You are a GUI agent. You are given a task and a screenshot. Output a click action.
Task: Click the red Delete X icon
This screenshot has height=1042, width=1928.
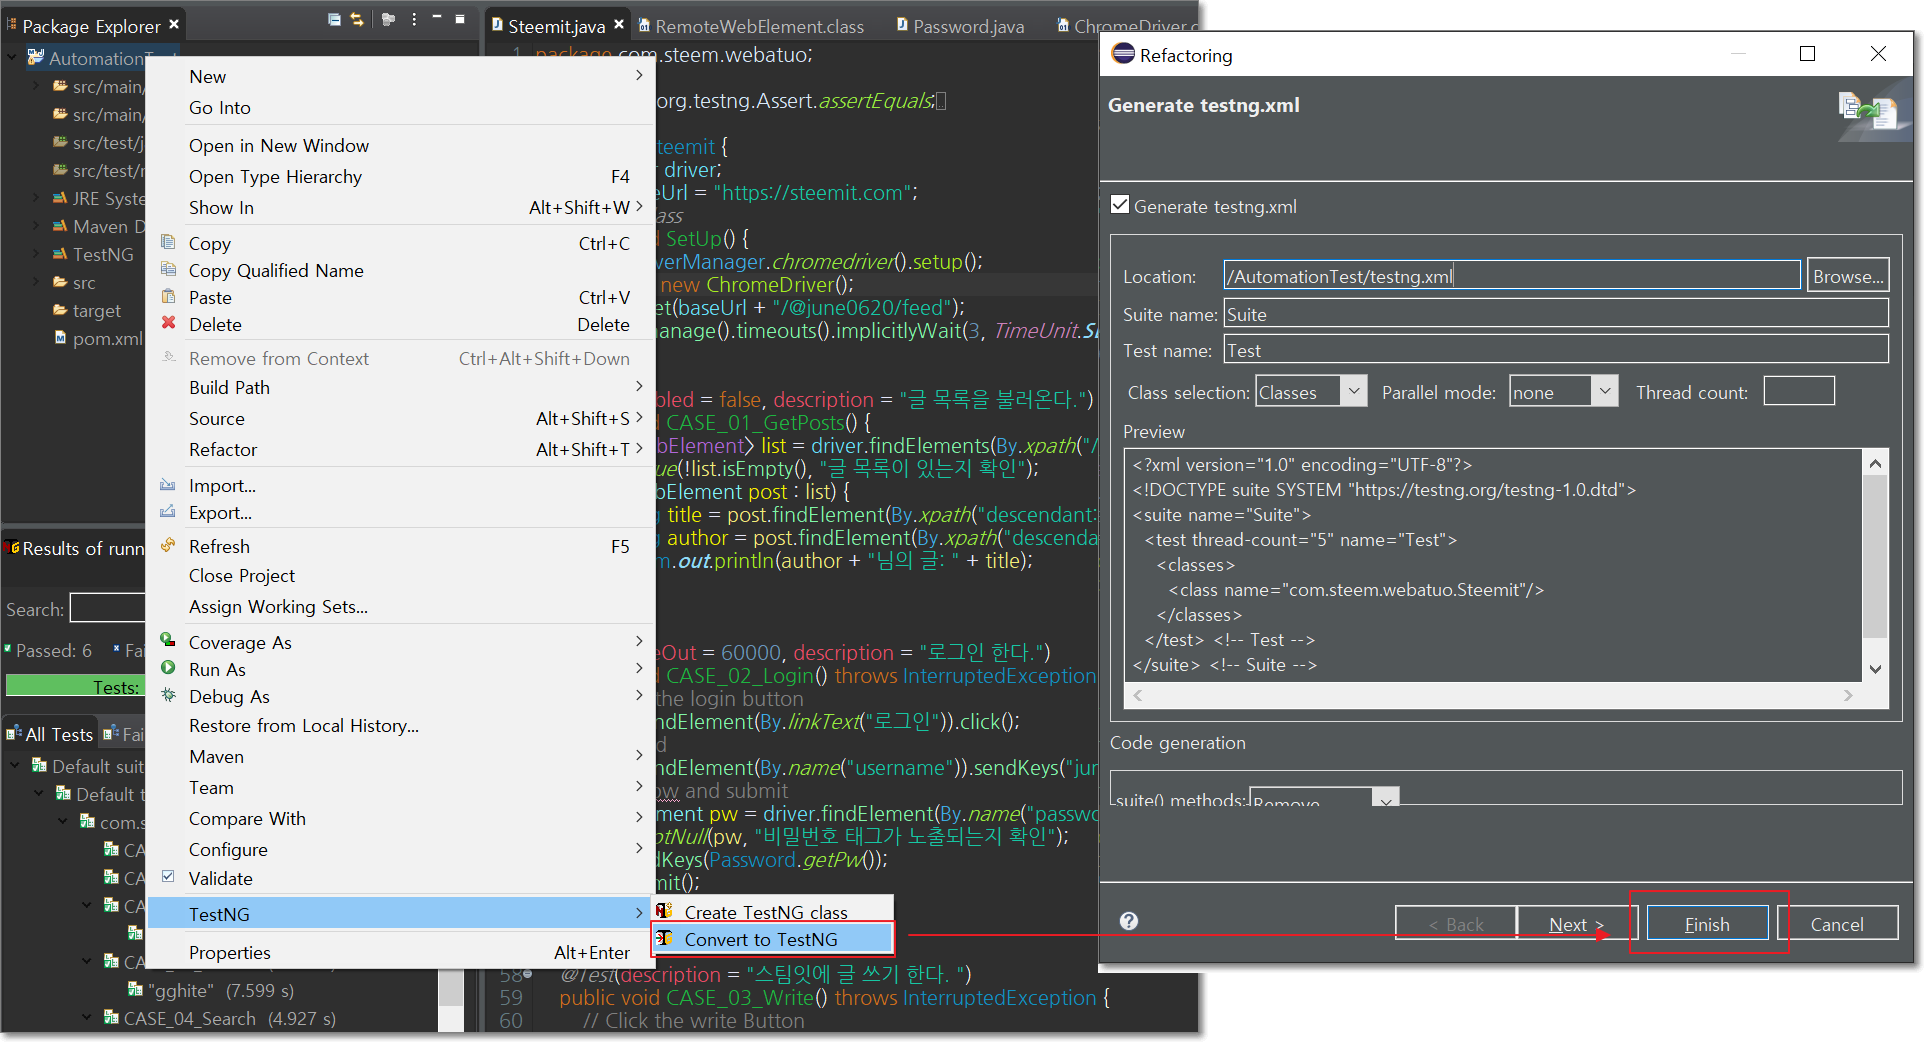168,323
